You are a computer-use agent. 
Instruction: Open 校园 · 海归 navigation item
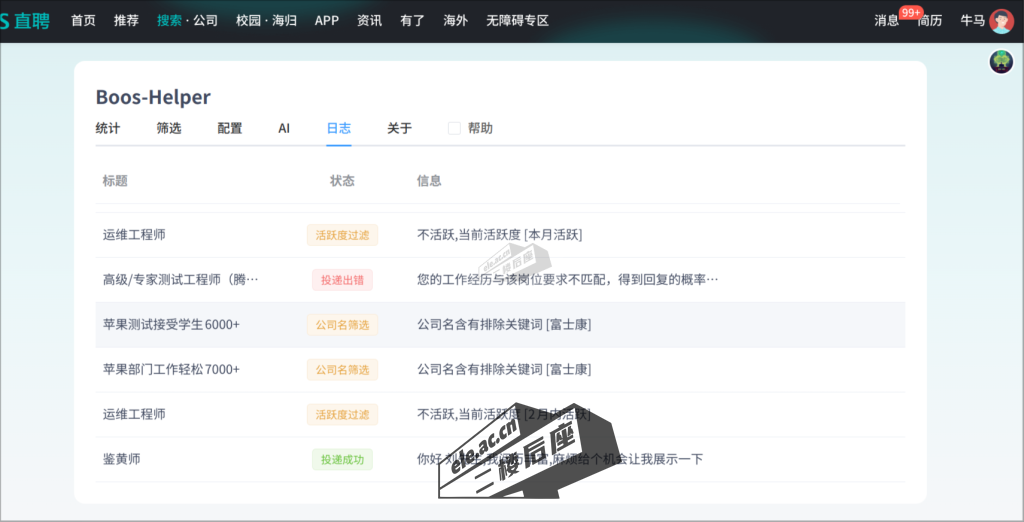point(266,21)
